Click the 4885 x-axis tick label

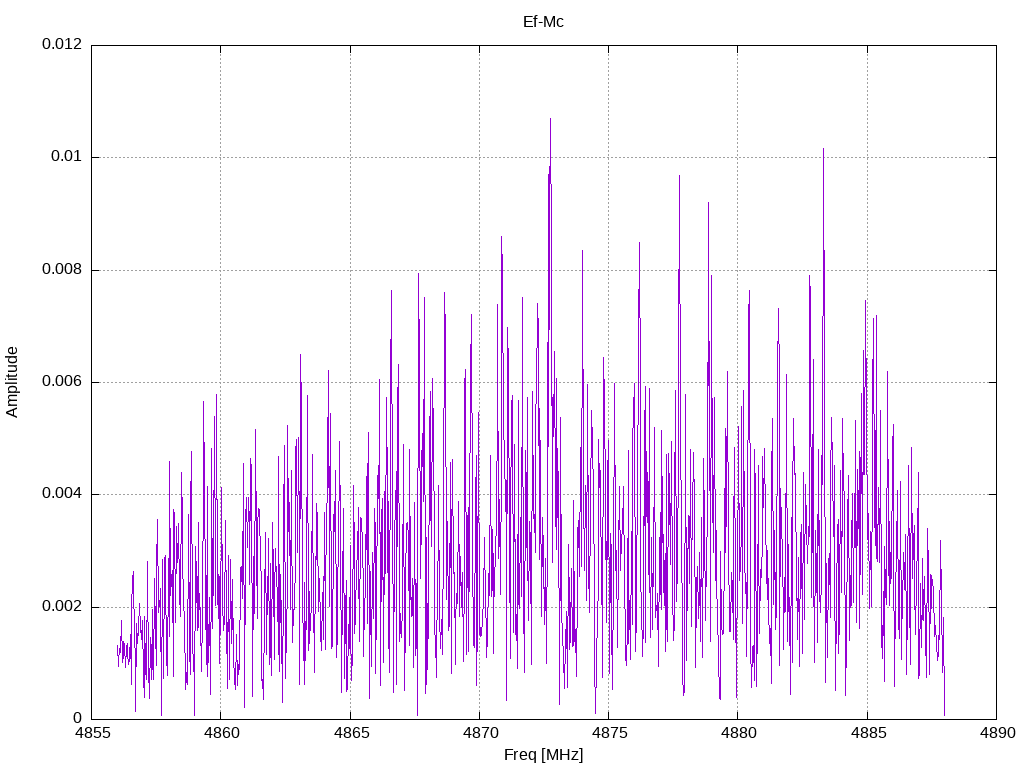[x=867, y=733]
